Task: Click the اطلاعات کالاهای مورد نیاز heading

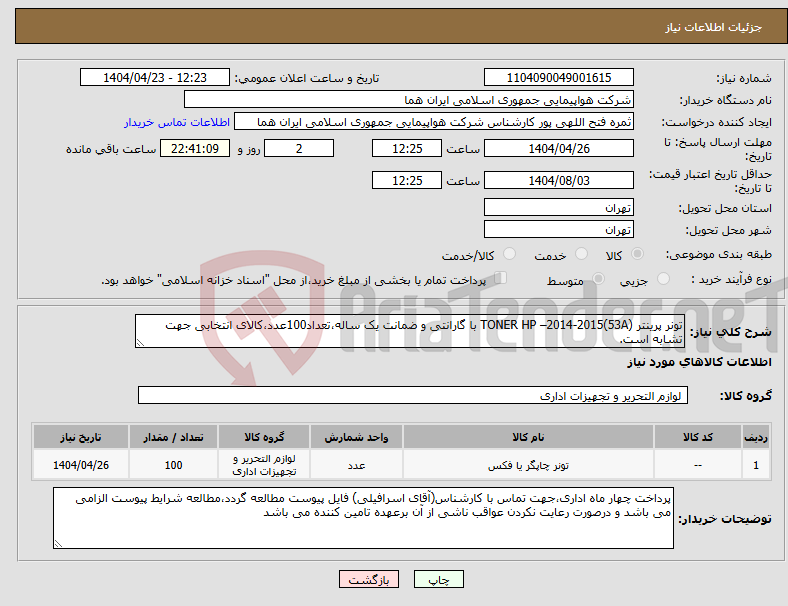Action: (x=699, y=362)
